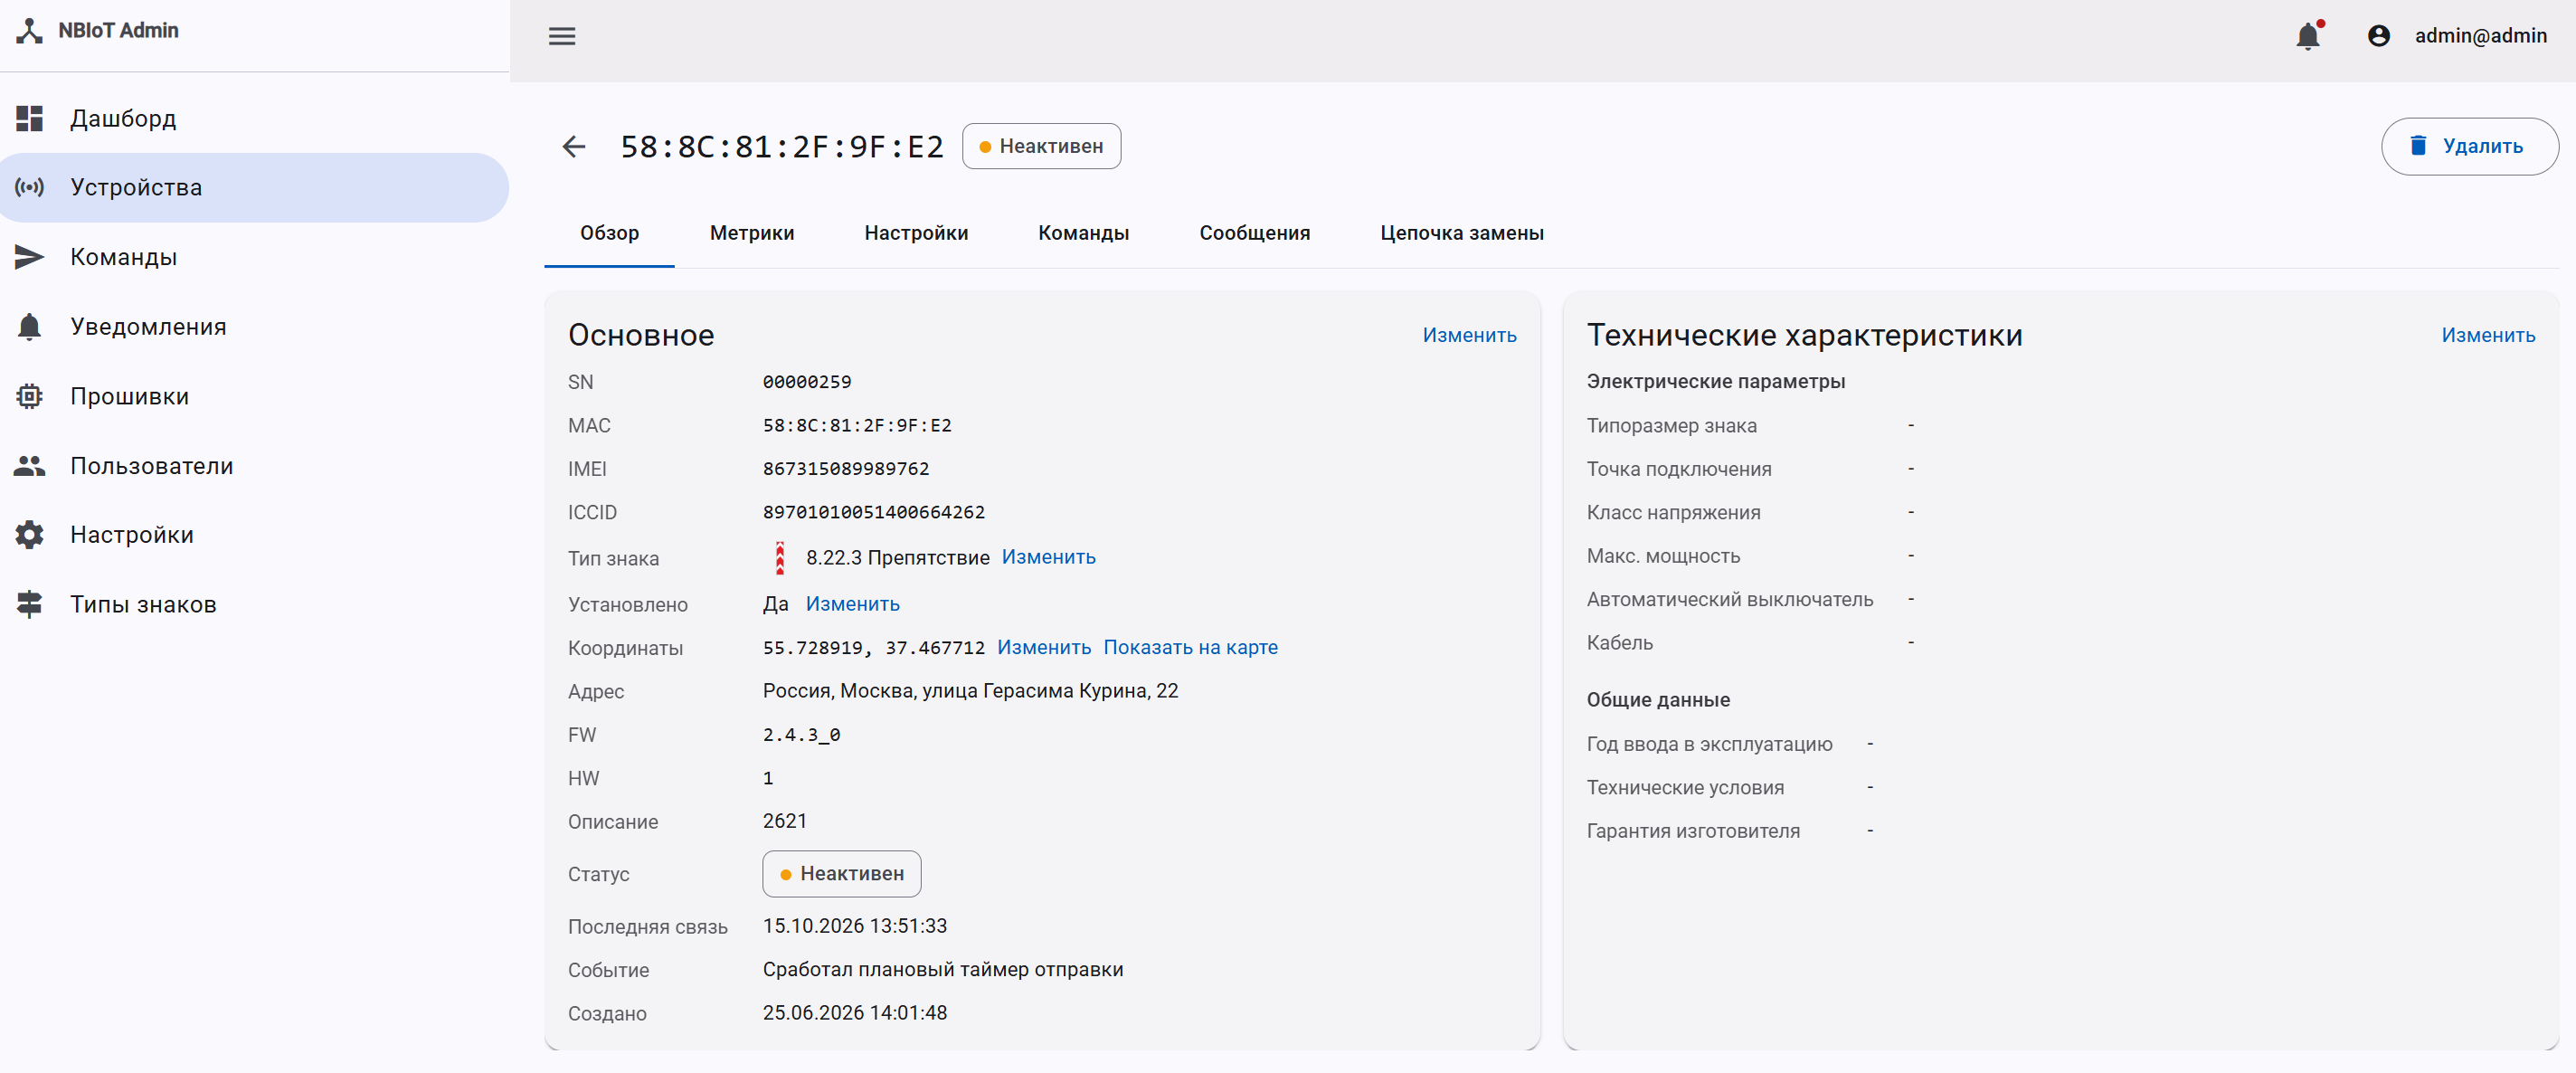Select the Обзор tab
The image size is (2576, 1073).
[609, 233]
